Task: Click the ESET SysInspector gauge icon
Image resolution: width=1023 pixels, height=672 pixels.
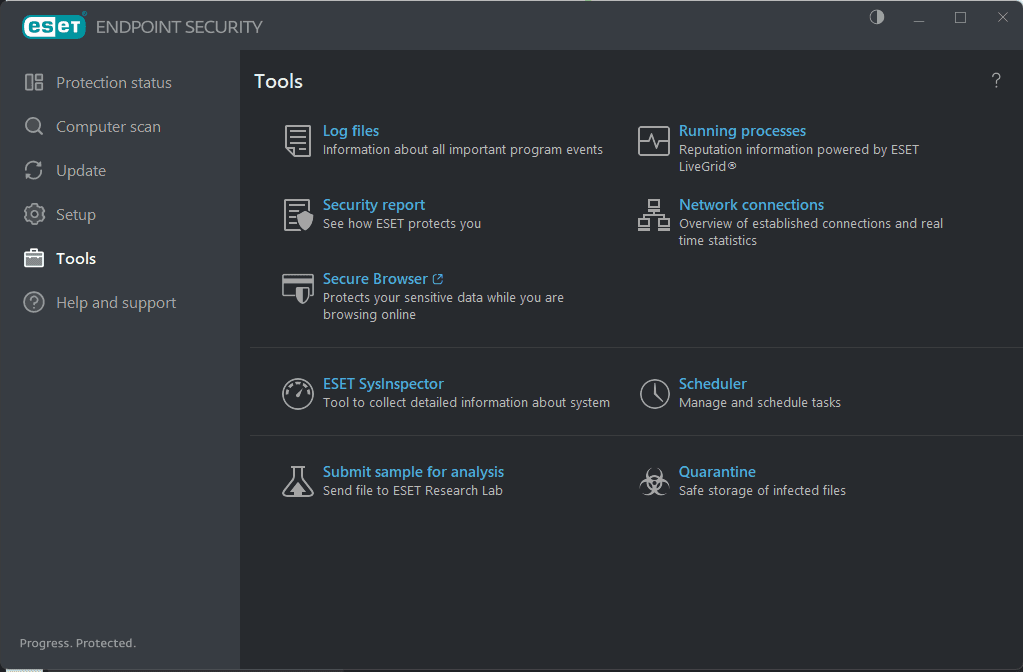Action: click(x=298, y=394)
